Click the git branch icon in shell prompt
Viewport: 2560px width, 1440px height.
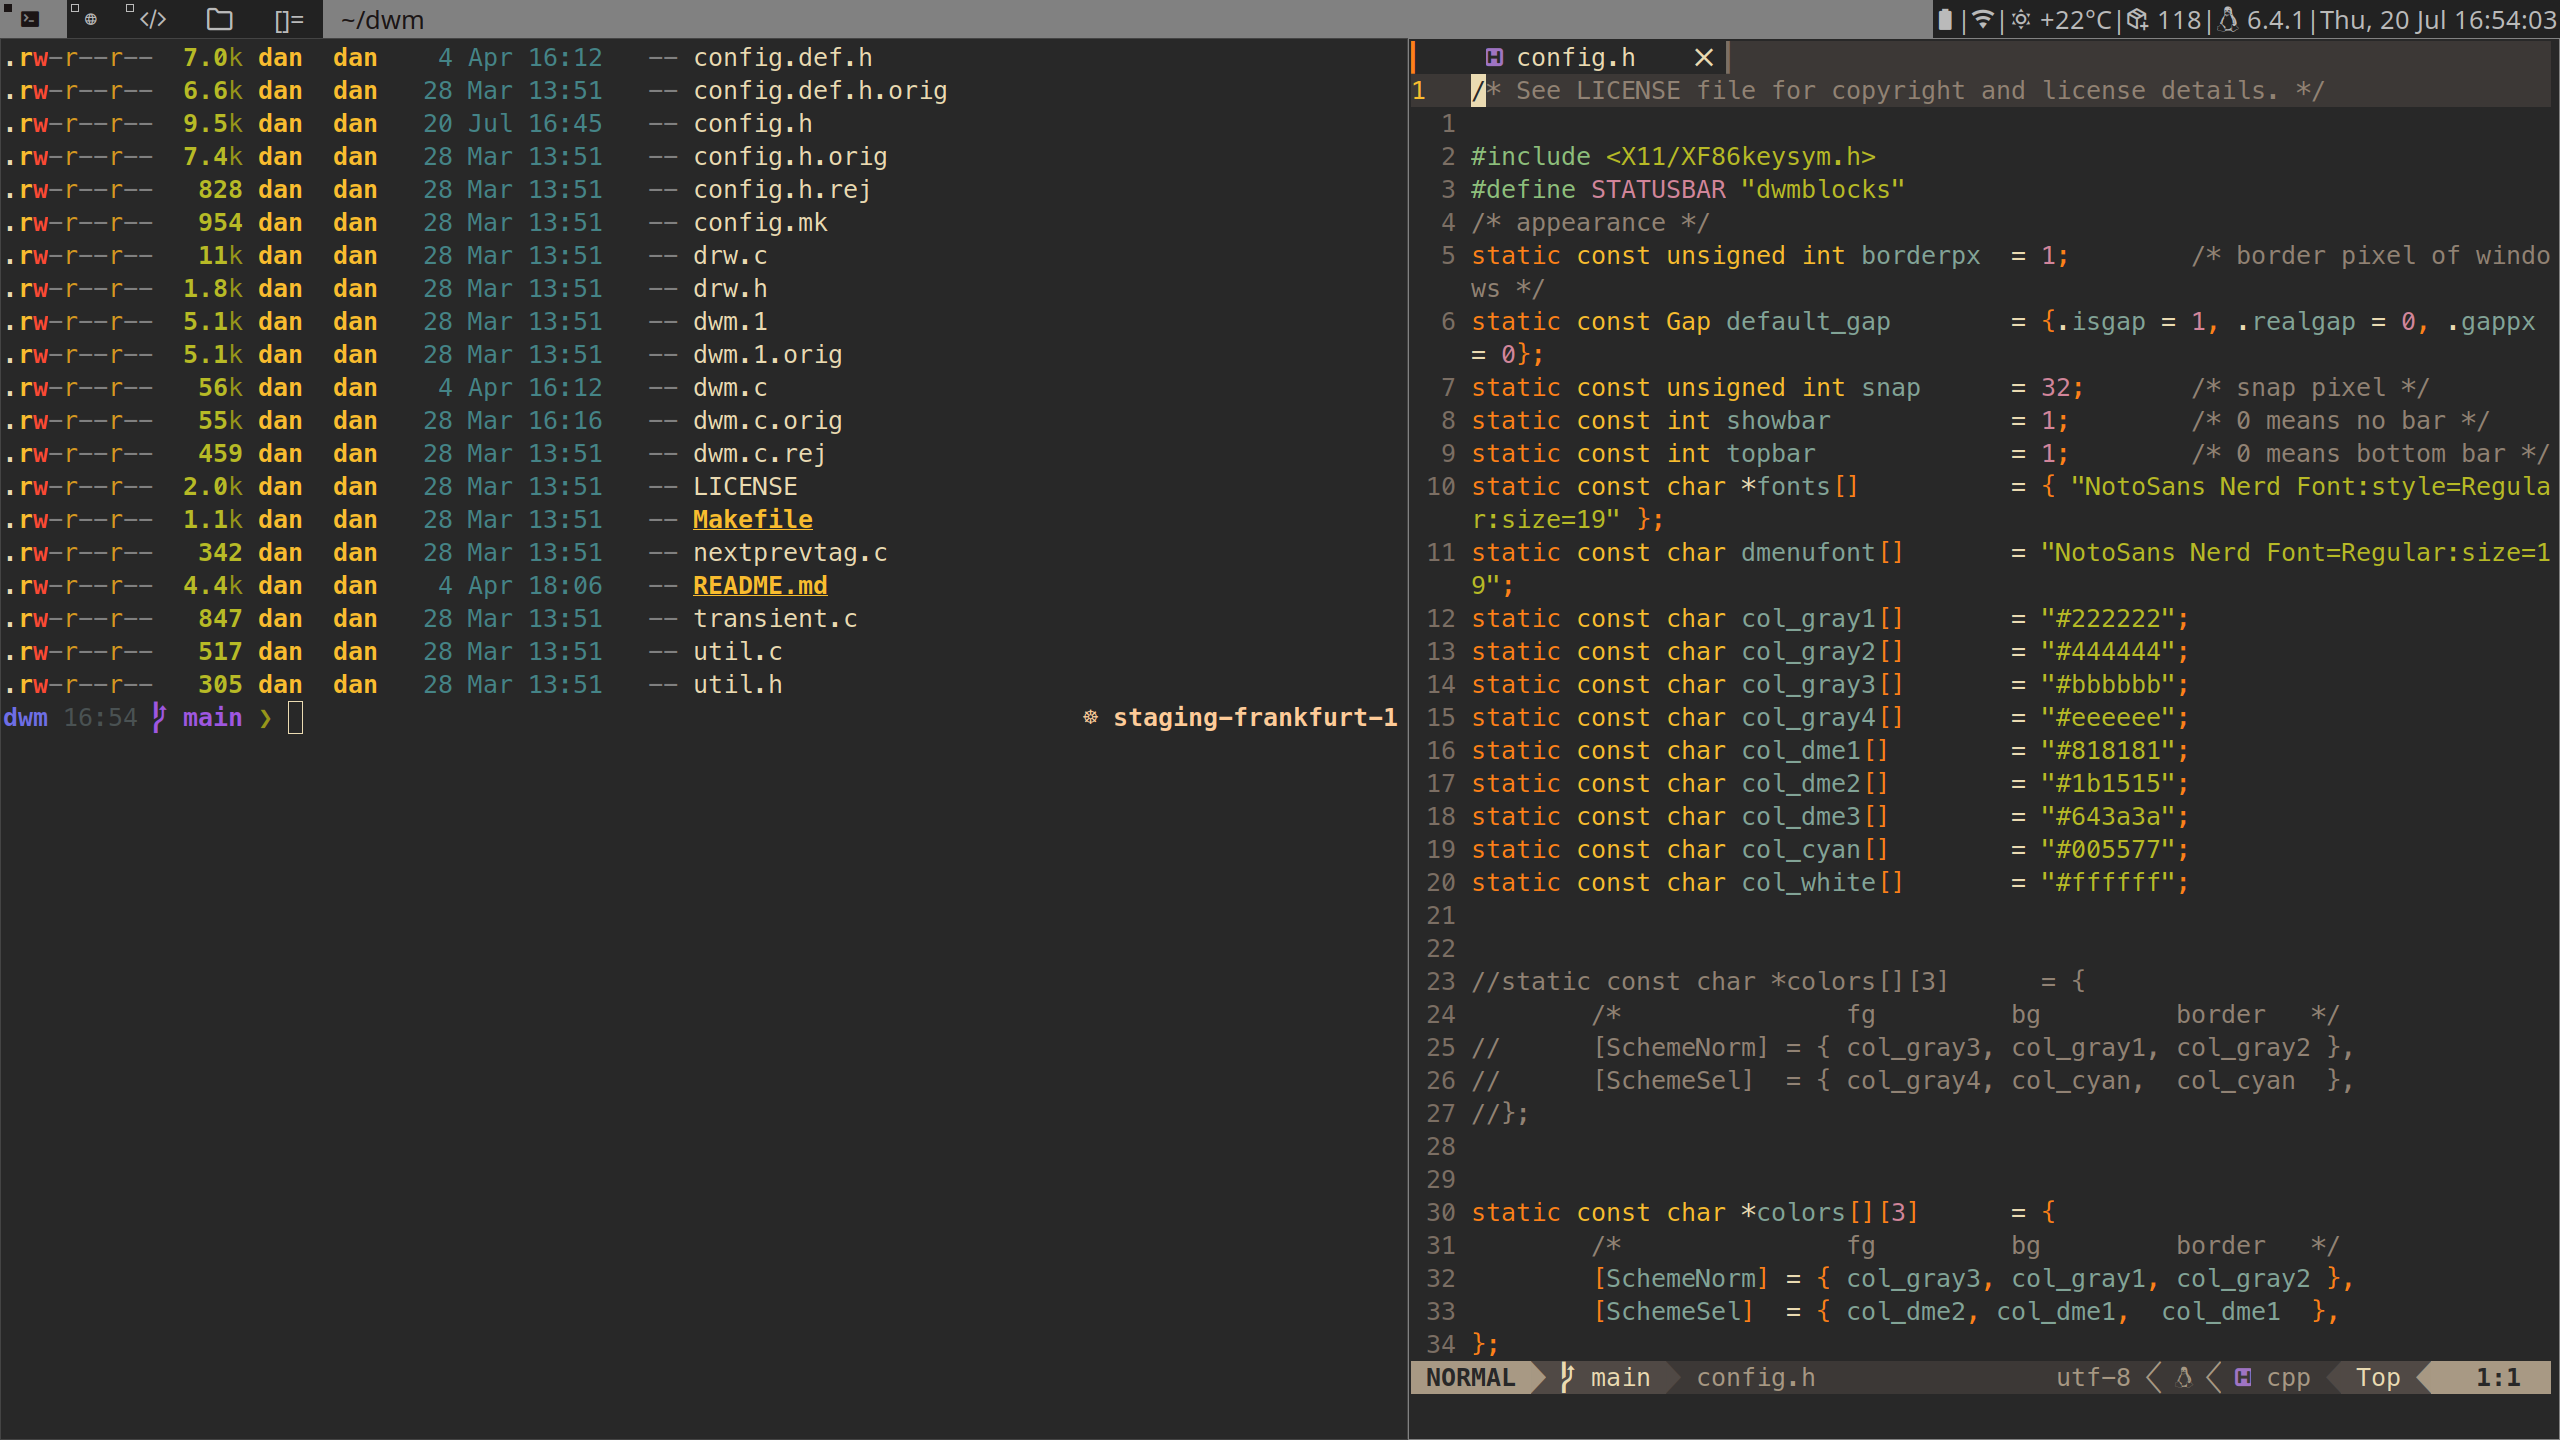coord(159,717)
